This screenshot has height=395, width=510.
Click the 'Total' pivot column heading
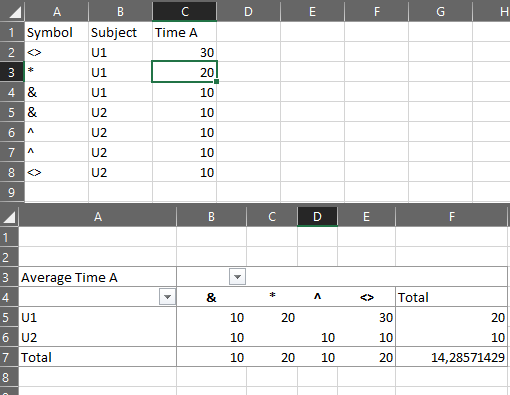tap(452, 297)
